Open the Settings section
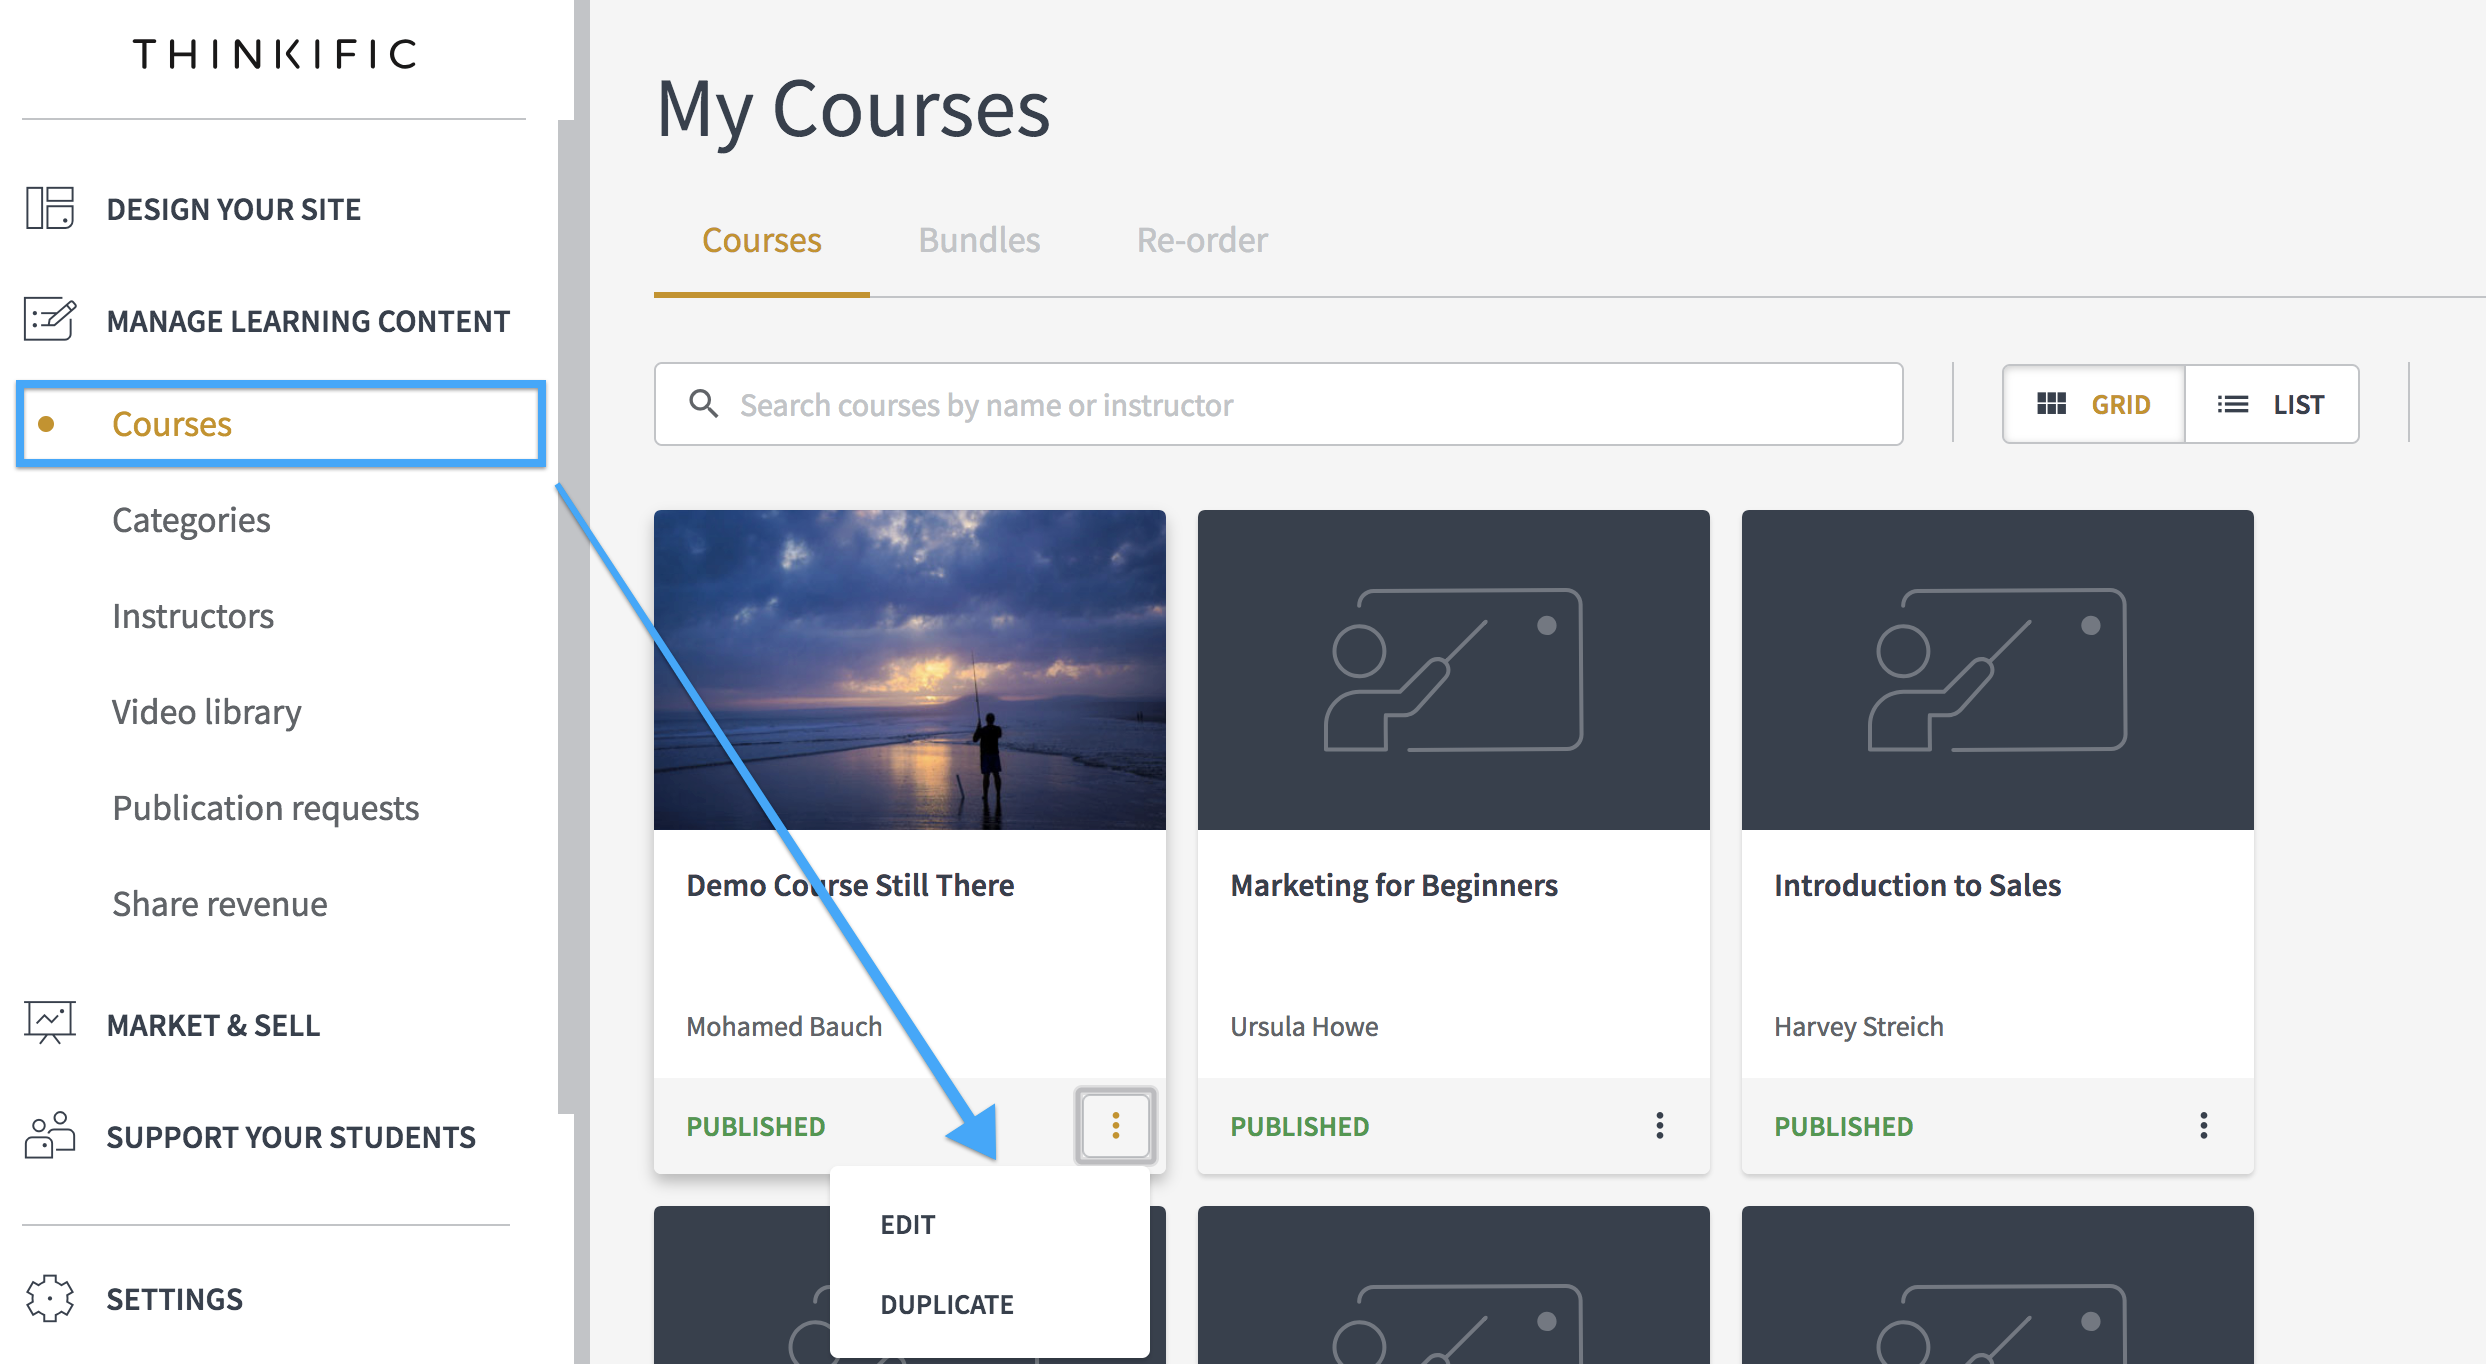The height and width of the screenshot is (1364, 2486). (x=175, y=1299)
